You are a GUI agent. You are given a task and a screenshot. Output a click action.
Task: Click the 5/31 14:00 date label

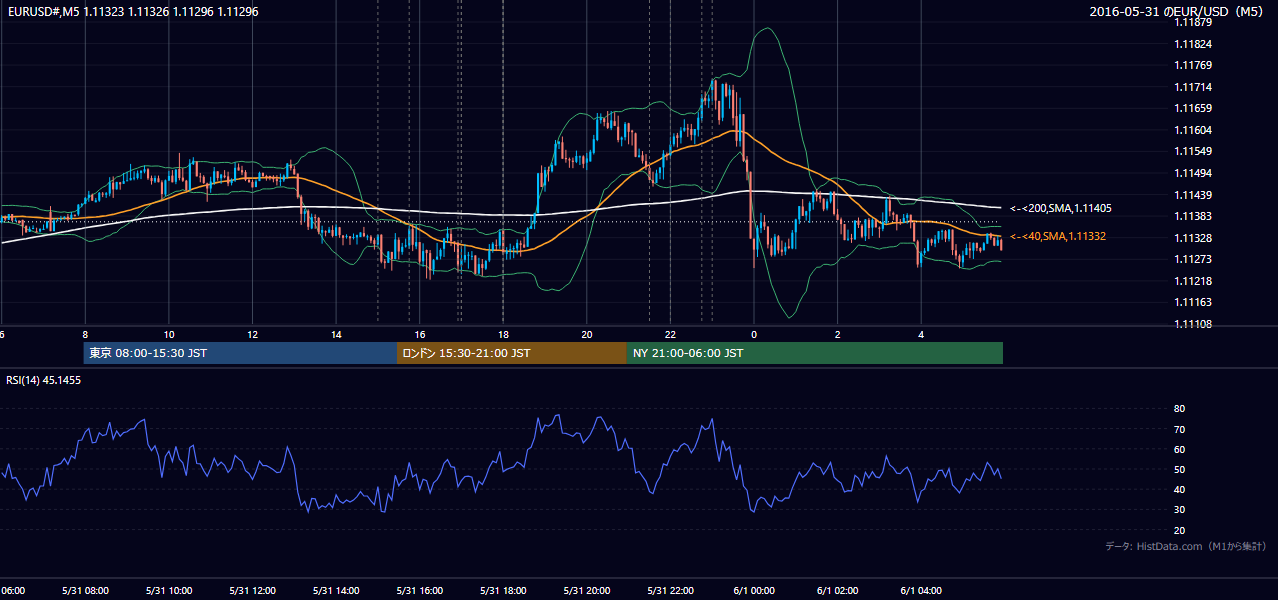(336, 591)
